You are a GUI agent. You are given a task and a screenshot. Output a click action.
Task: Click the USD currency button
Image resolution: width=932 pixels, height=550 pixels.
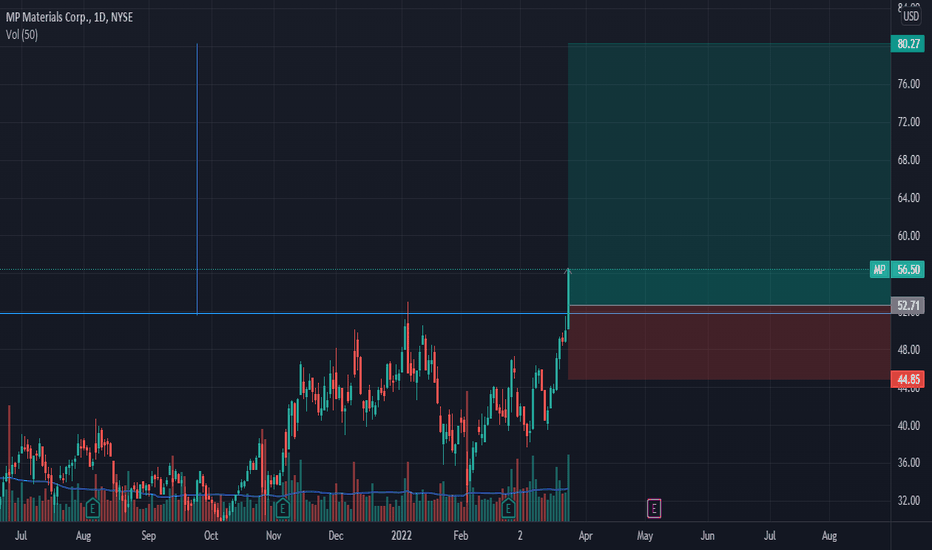[x=911, y=16]
